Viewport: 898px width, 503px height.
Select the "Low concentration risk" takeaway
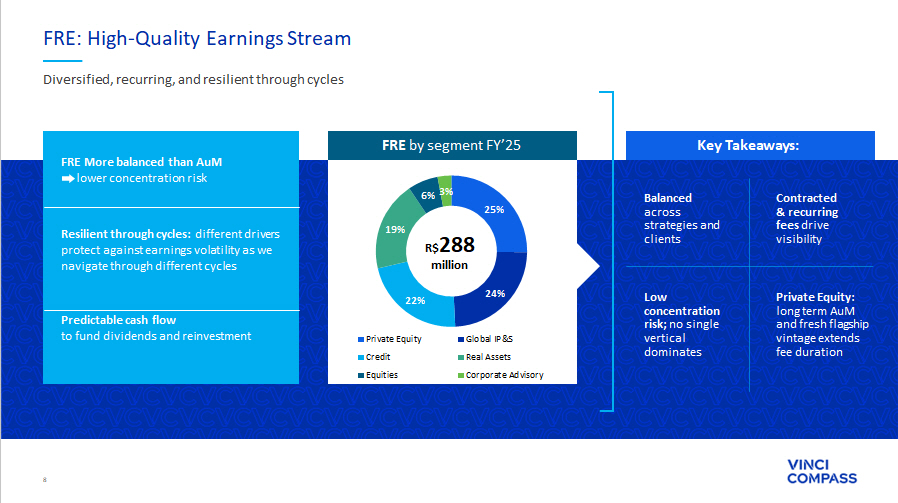681,324
